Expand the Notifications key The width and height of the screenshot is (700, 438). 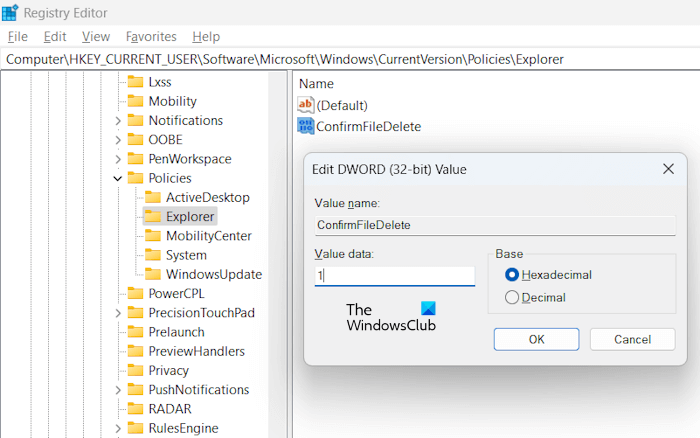pos(118,121)
